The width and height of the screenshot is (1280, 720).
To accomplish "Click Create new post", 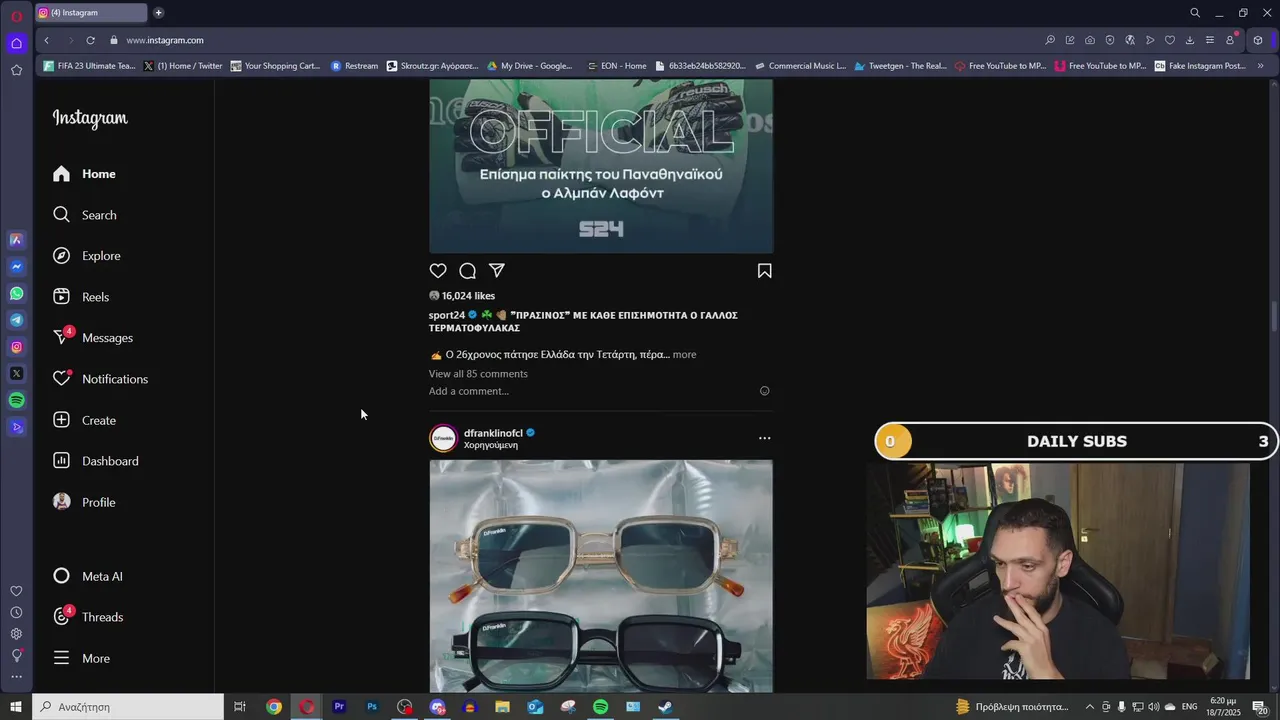I will (x=85, y=420).
